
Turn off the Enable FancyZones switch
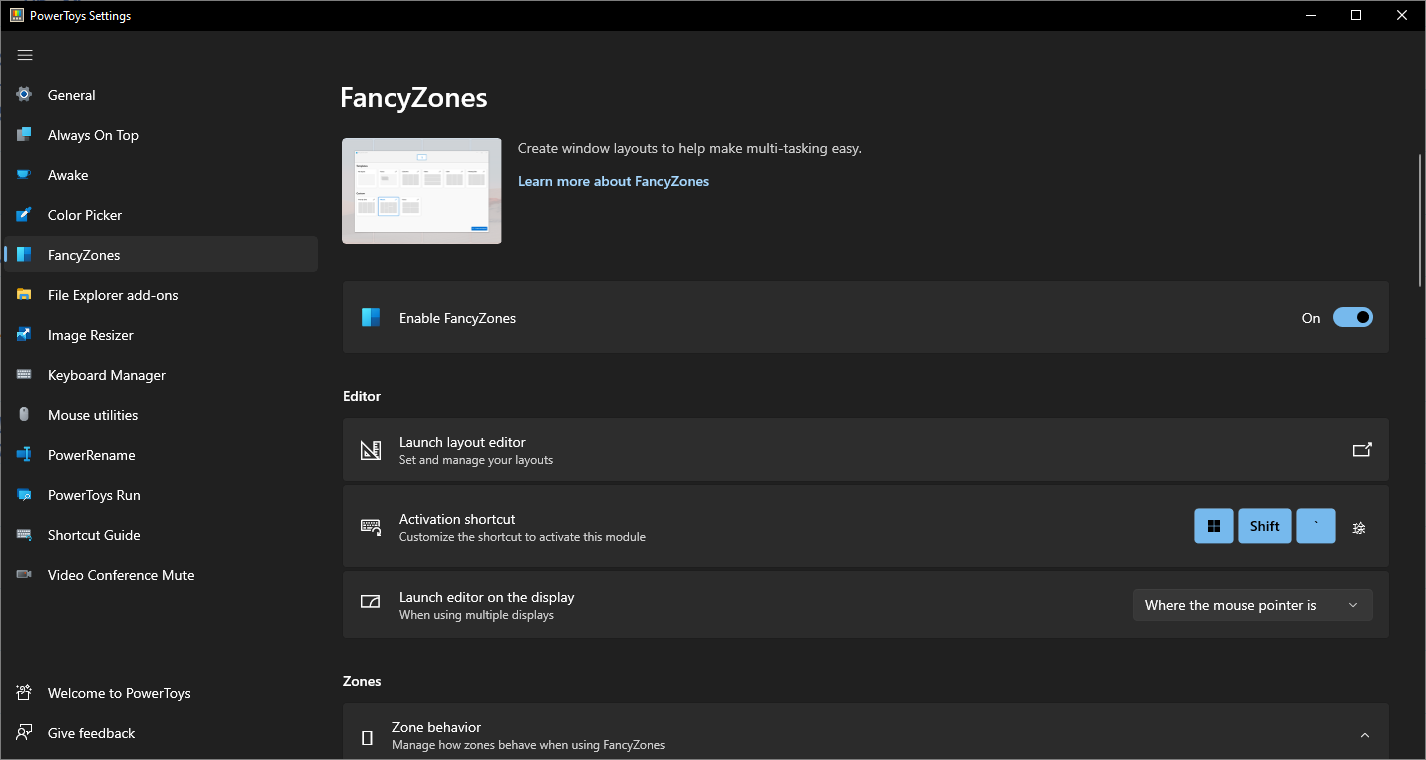tap(1353, 318)
